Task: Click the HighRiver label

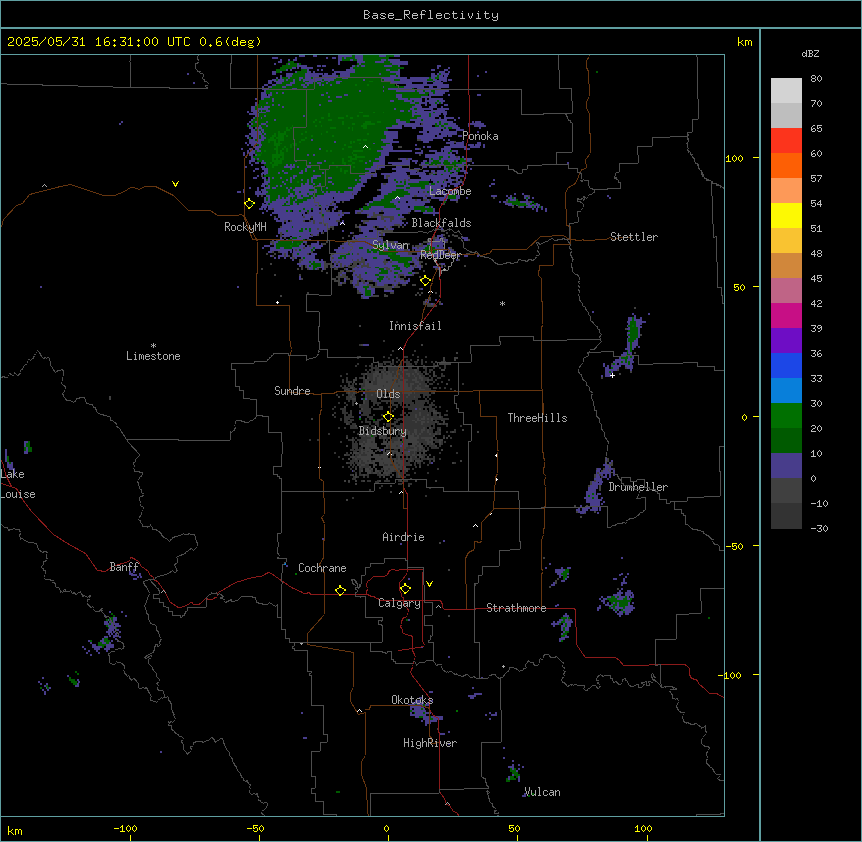Action: (x=430, y=743)
